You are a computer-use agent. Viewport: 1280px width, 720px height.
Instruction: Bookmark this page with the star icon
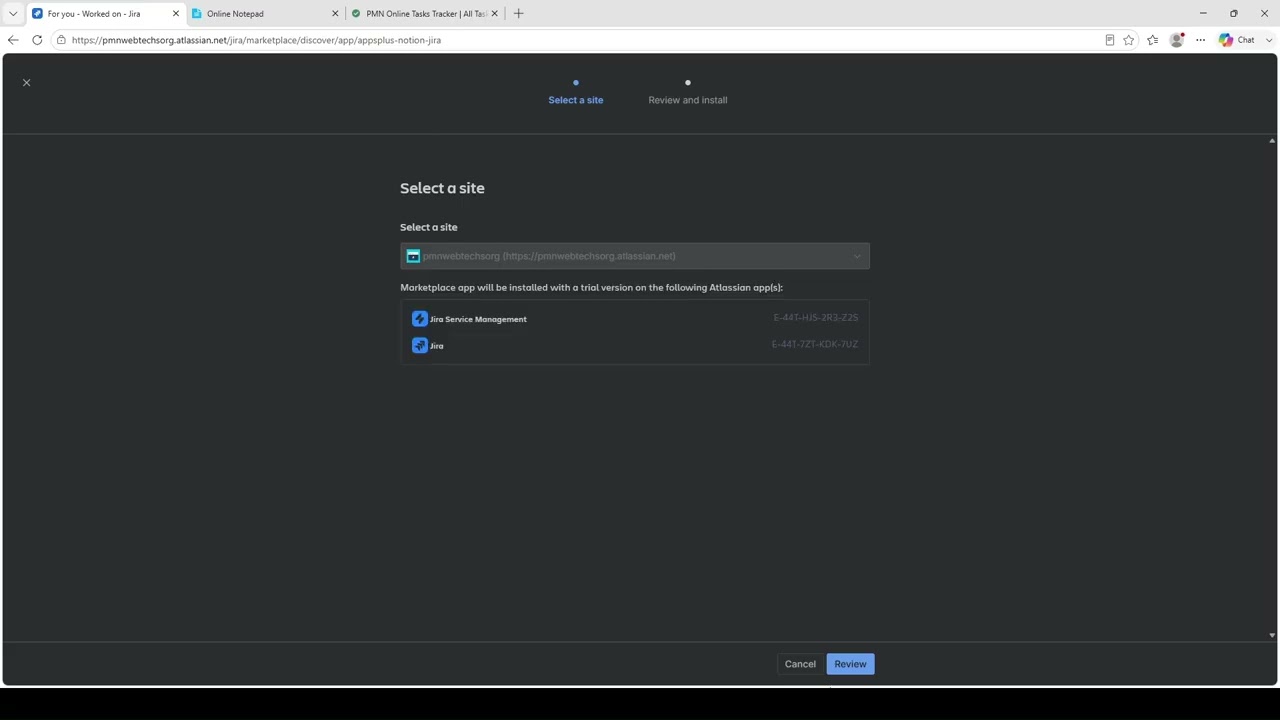tap(1129, 40)
